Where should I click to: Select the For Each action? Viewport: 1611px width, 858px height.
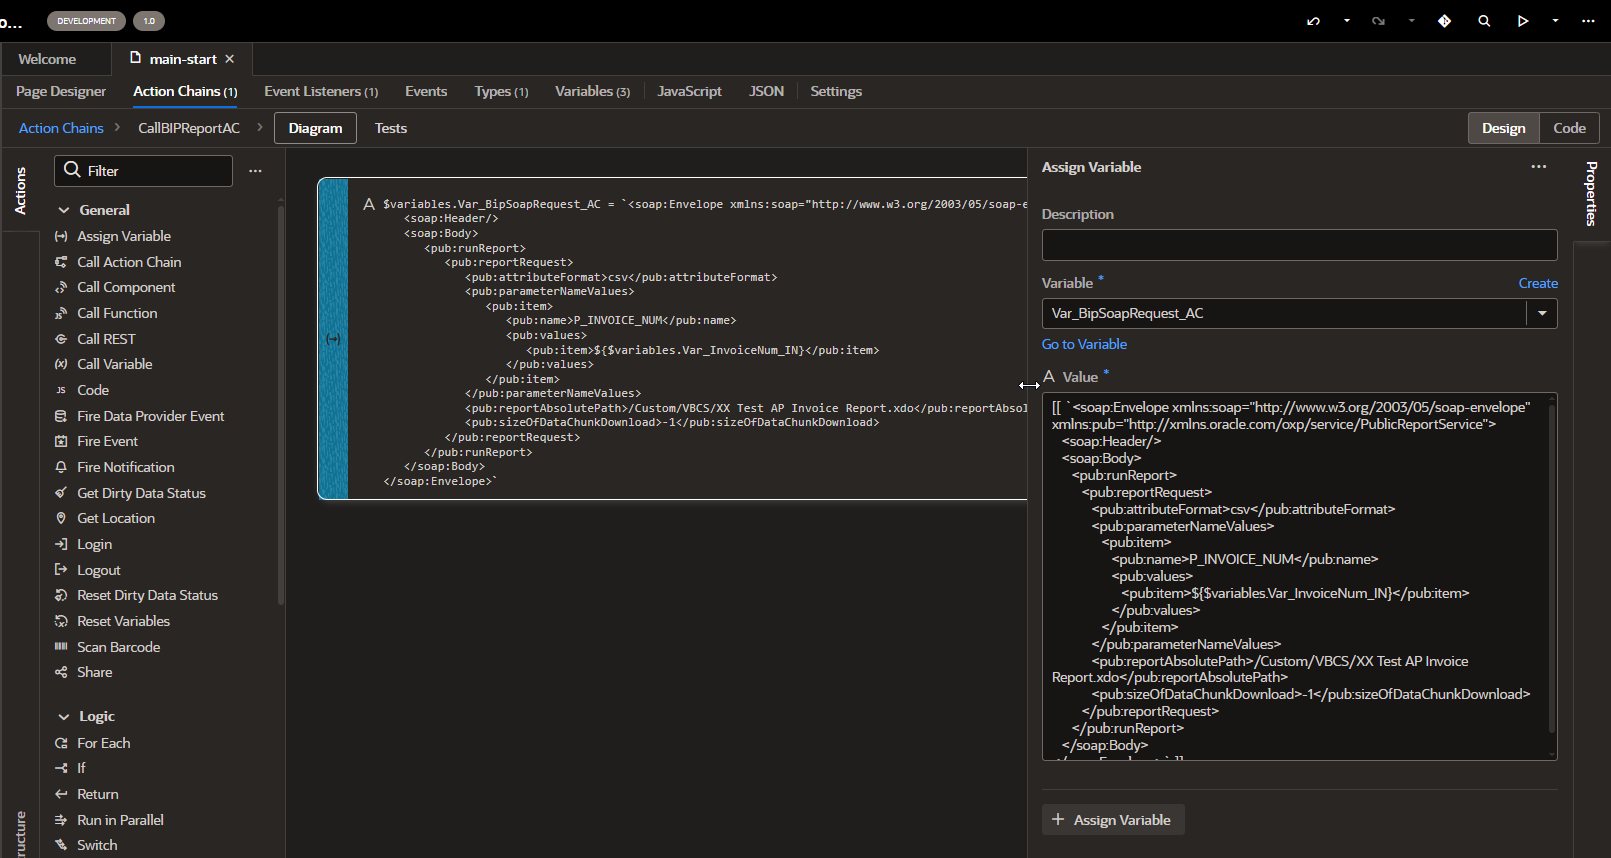click(x=104, y=743)
